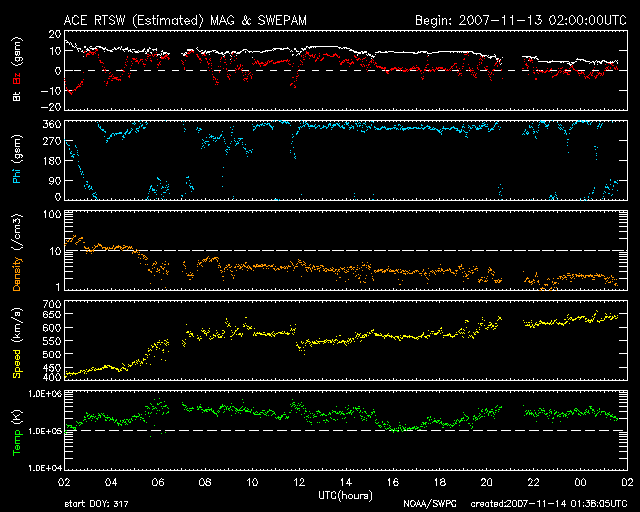Click the 'NOAA/SWPC' credit text
This screenshot has height=512, width=640.
coord(430,504)
